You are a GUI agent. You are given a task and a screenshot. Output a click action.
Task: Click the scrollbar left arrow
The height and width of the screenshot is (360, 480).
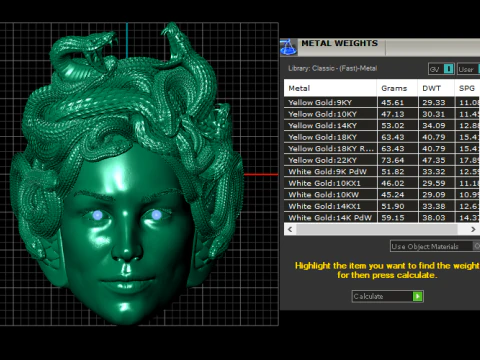click(x=290, y=229)
